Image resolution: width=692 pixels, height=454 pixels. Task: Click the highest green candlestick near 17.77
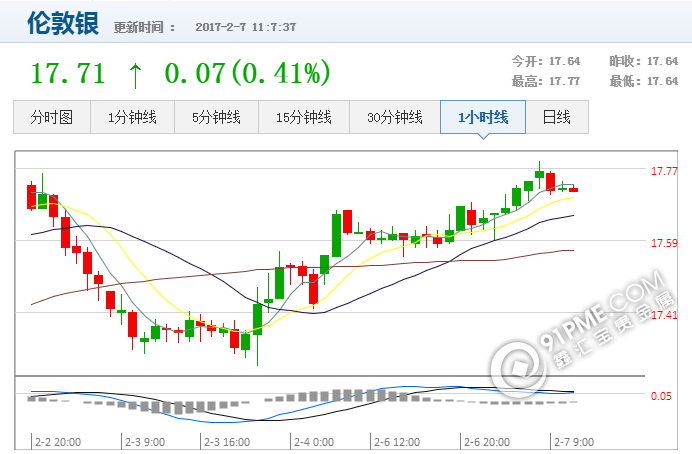539,173
